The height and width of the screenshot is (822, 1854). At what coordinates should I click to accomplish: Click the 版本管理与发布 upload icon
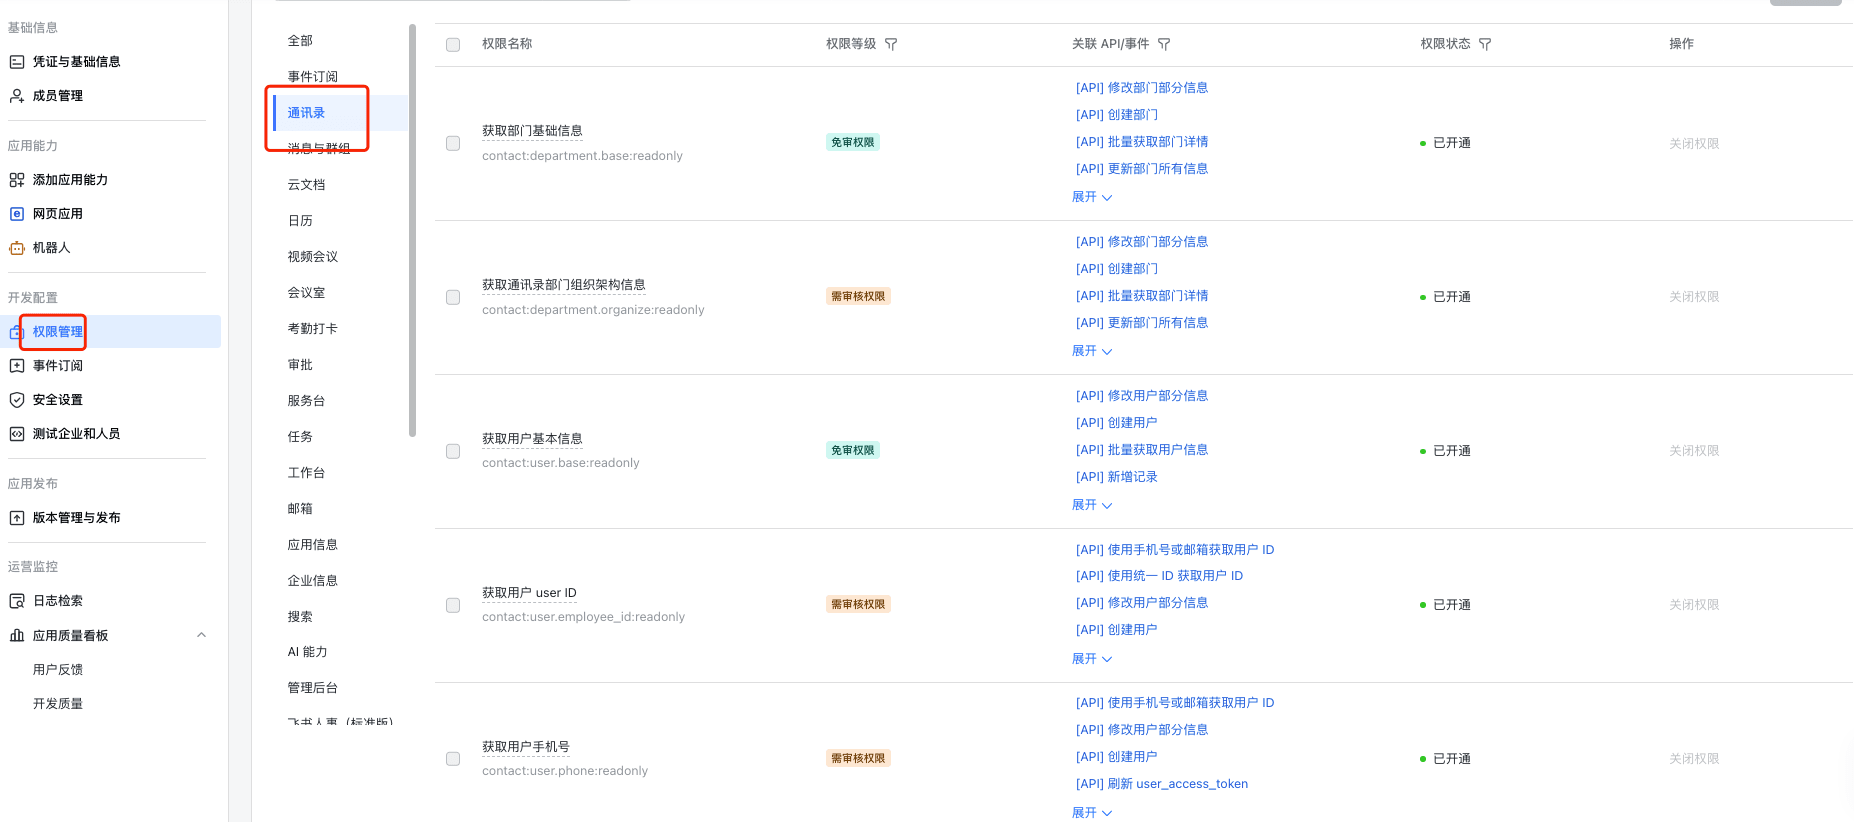pyautogui.click(x=17, y=518)
